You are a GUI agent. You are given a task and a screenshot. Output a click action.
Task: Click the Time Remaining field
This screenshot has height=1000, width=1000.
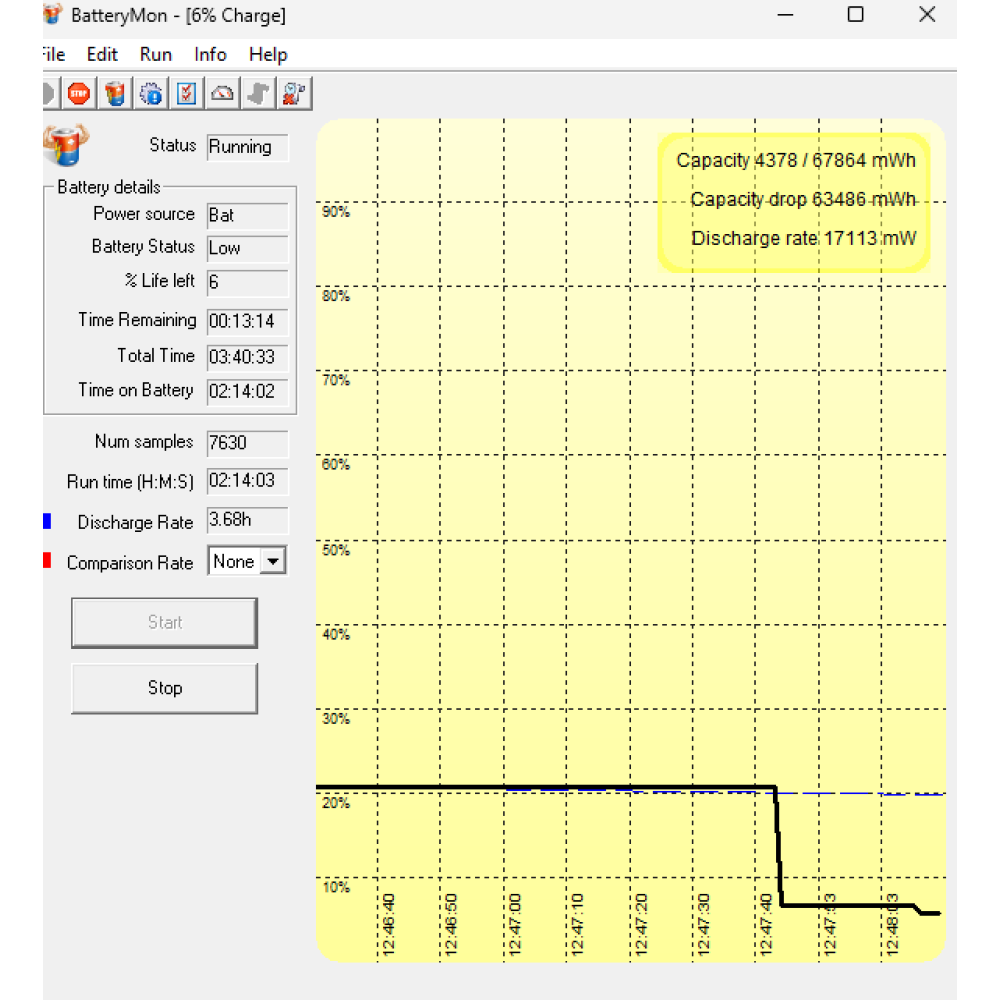247,322
